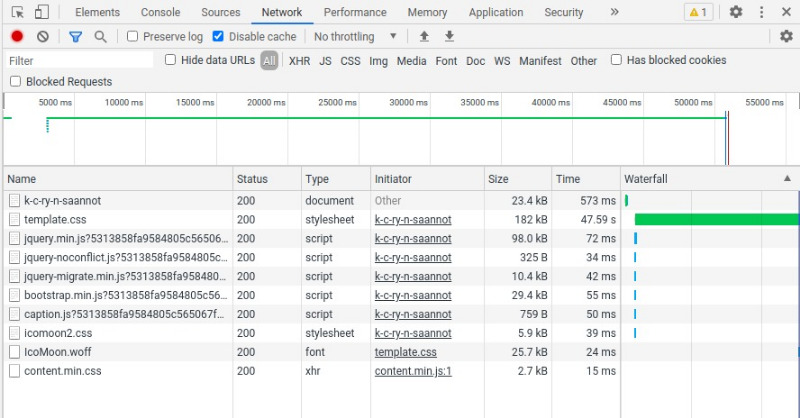The image size is (800, 418).
Task: Click the inspect element picker icon
Action: [17, 12]
